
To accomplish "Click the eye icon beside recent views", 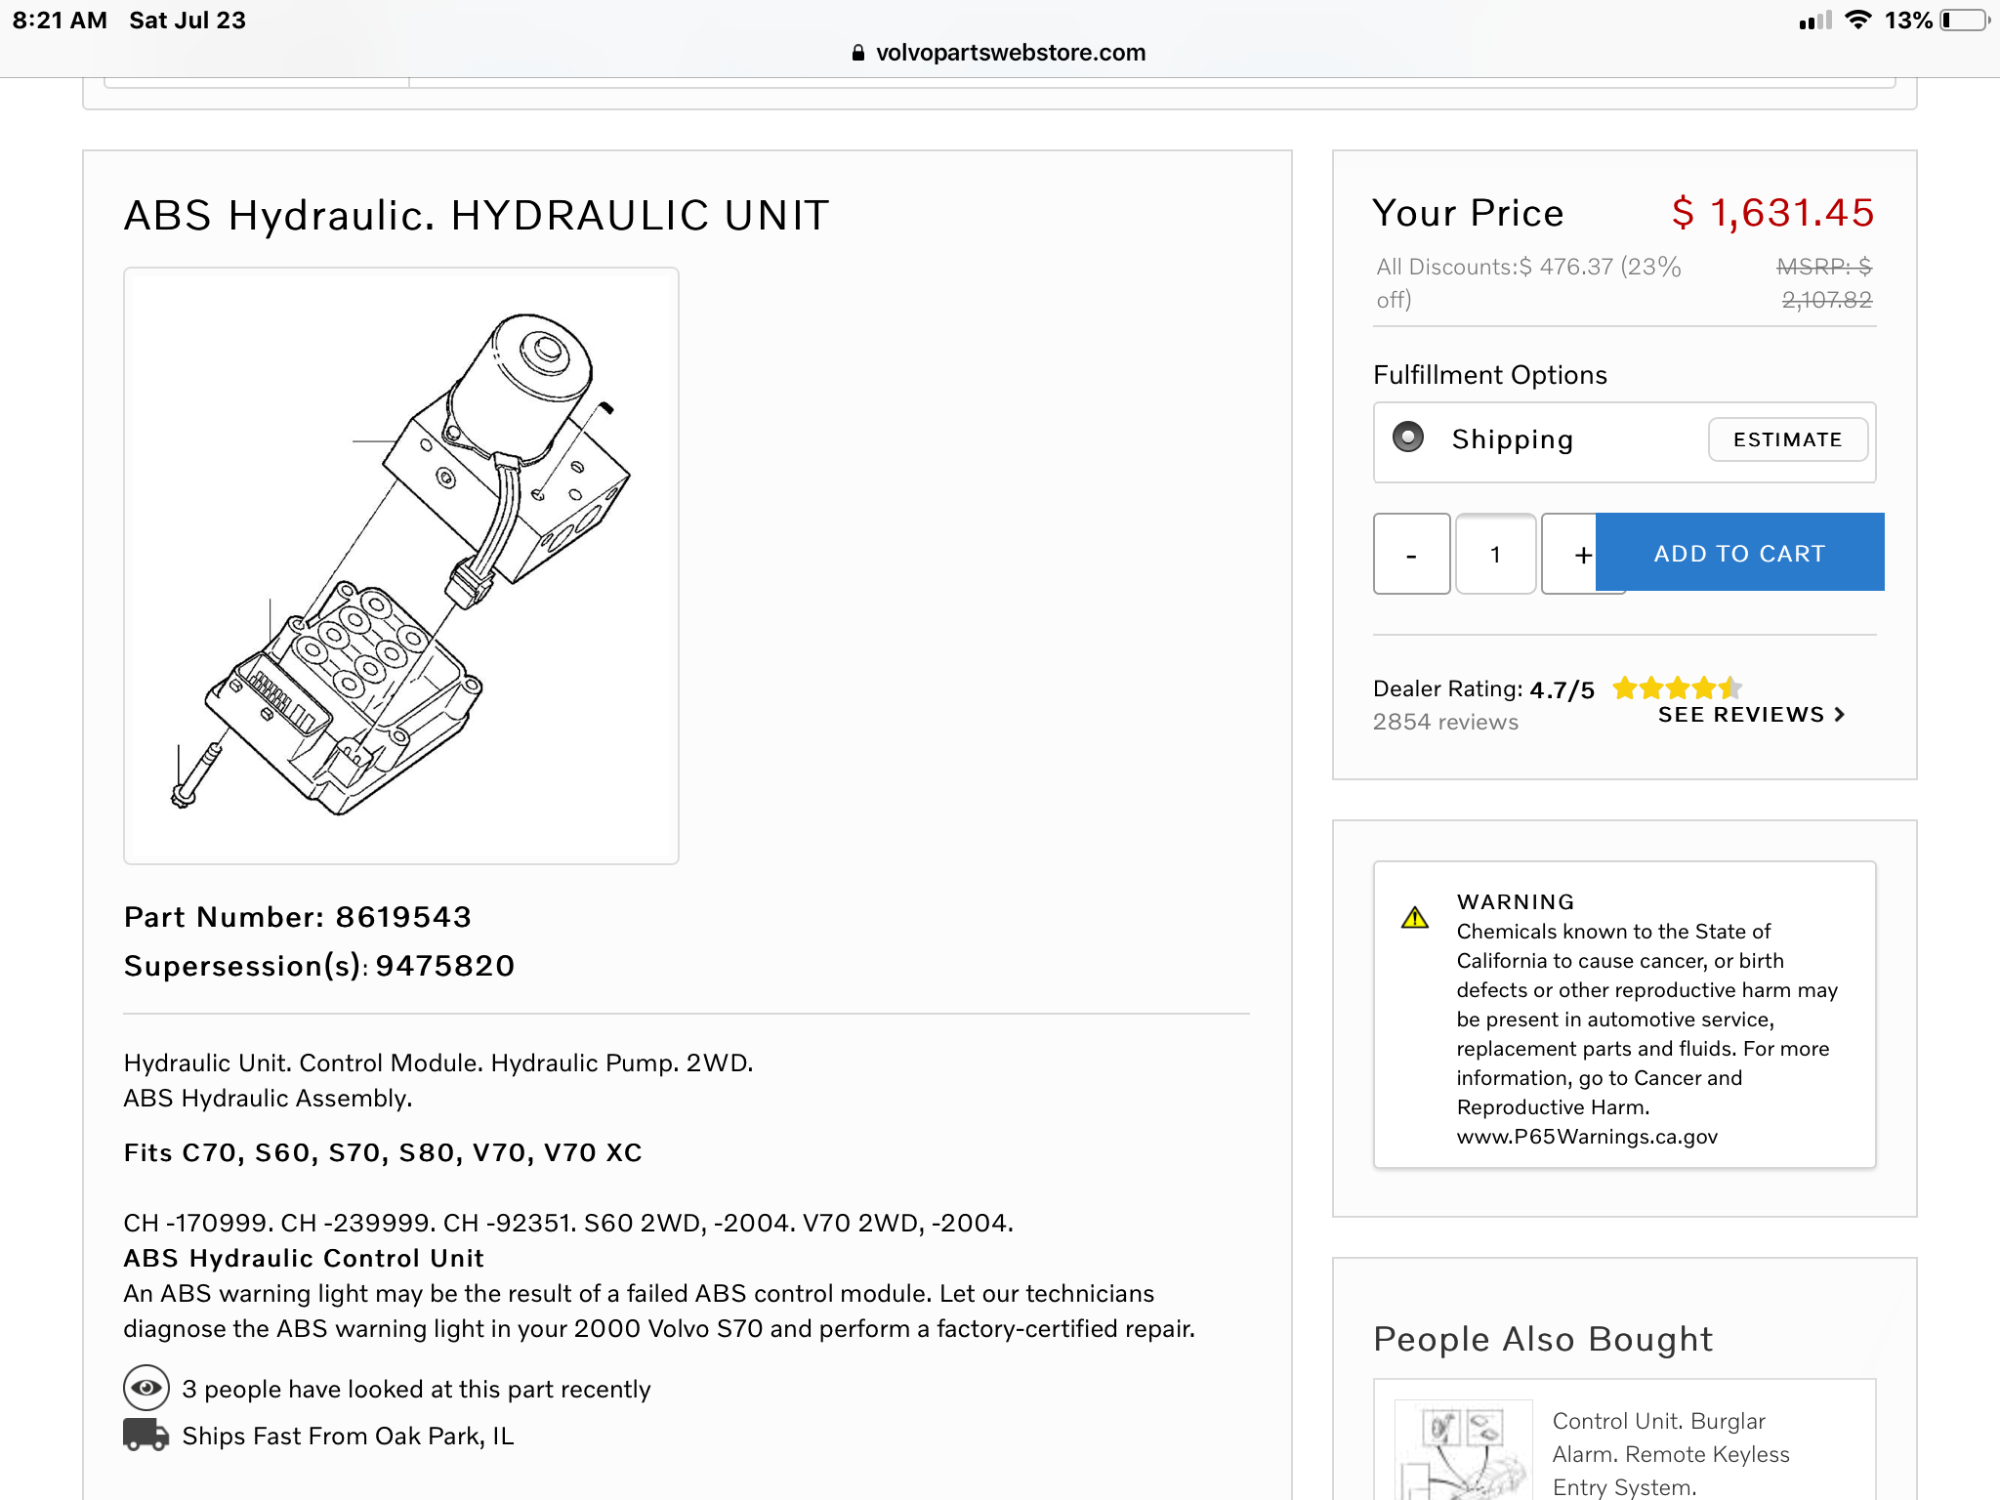I will pos(146,1388).
